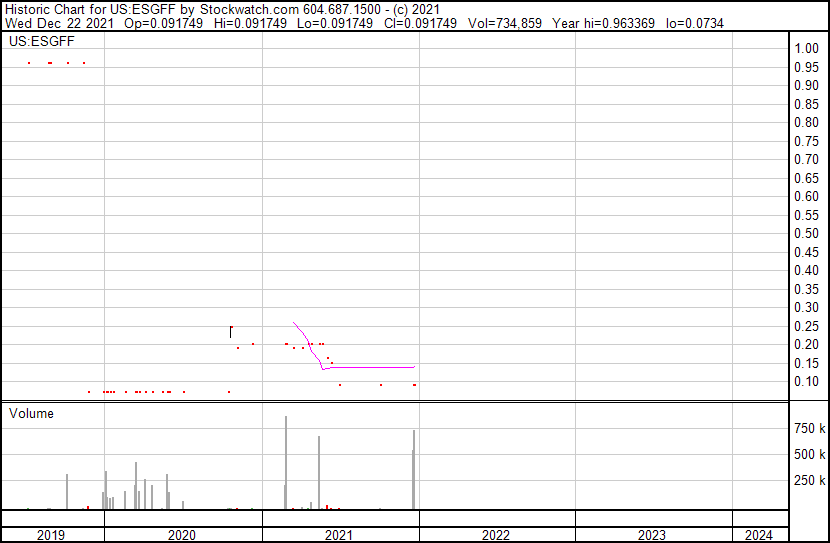The image size is (830, 543).
Task: Click the tallest volume bar in early 2021
Action: [286, 462]
